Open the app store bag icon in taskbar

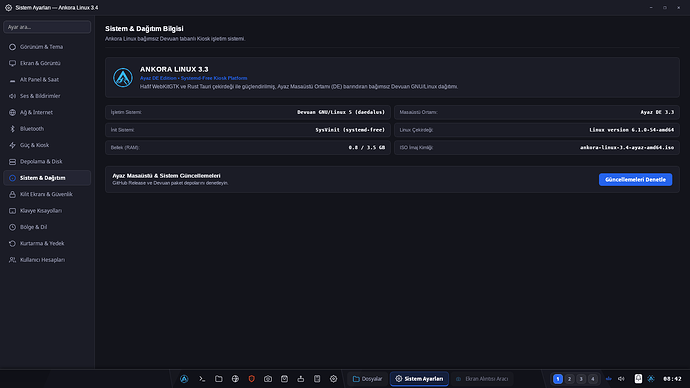coord(284,379)
